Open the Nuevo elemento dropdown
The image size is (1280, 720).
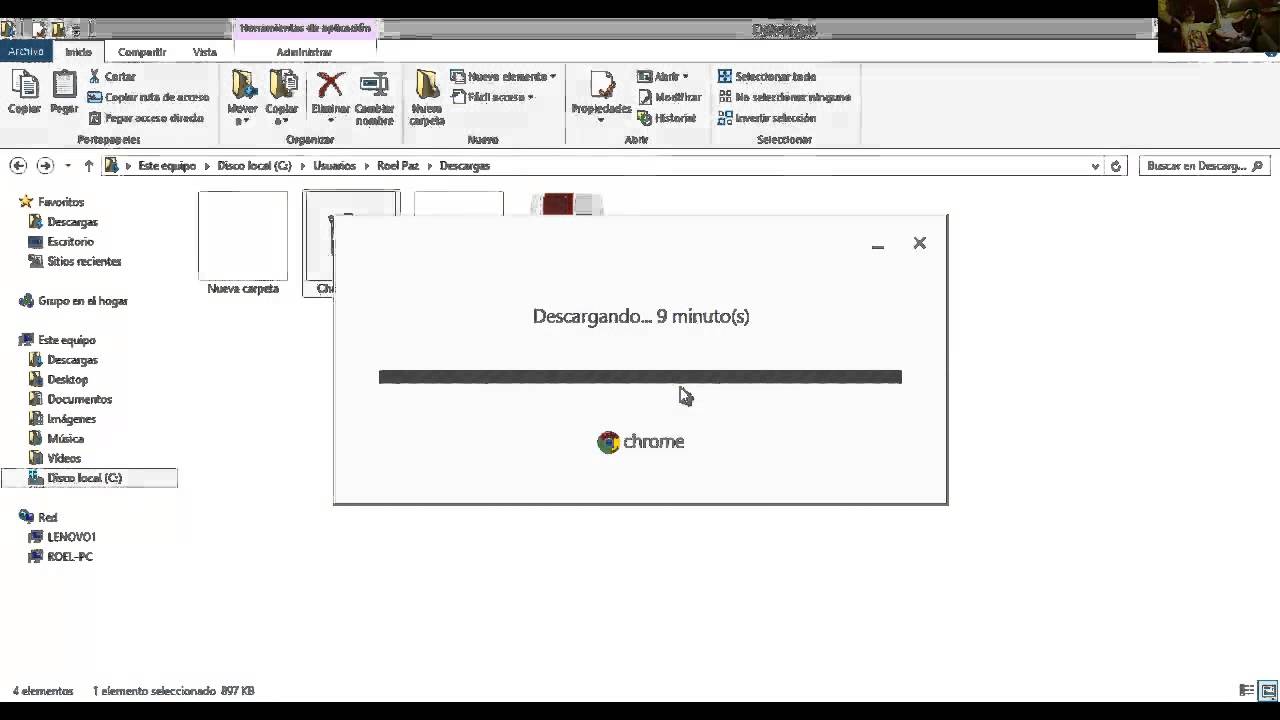coord(503,76)
